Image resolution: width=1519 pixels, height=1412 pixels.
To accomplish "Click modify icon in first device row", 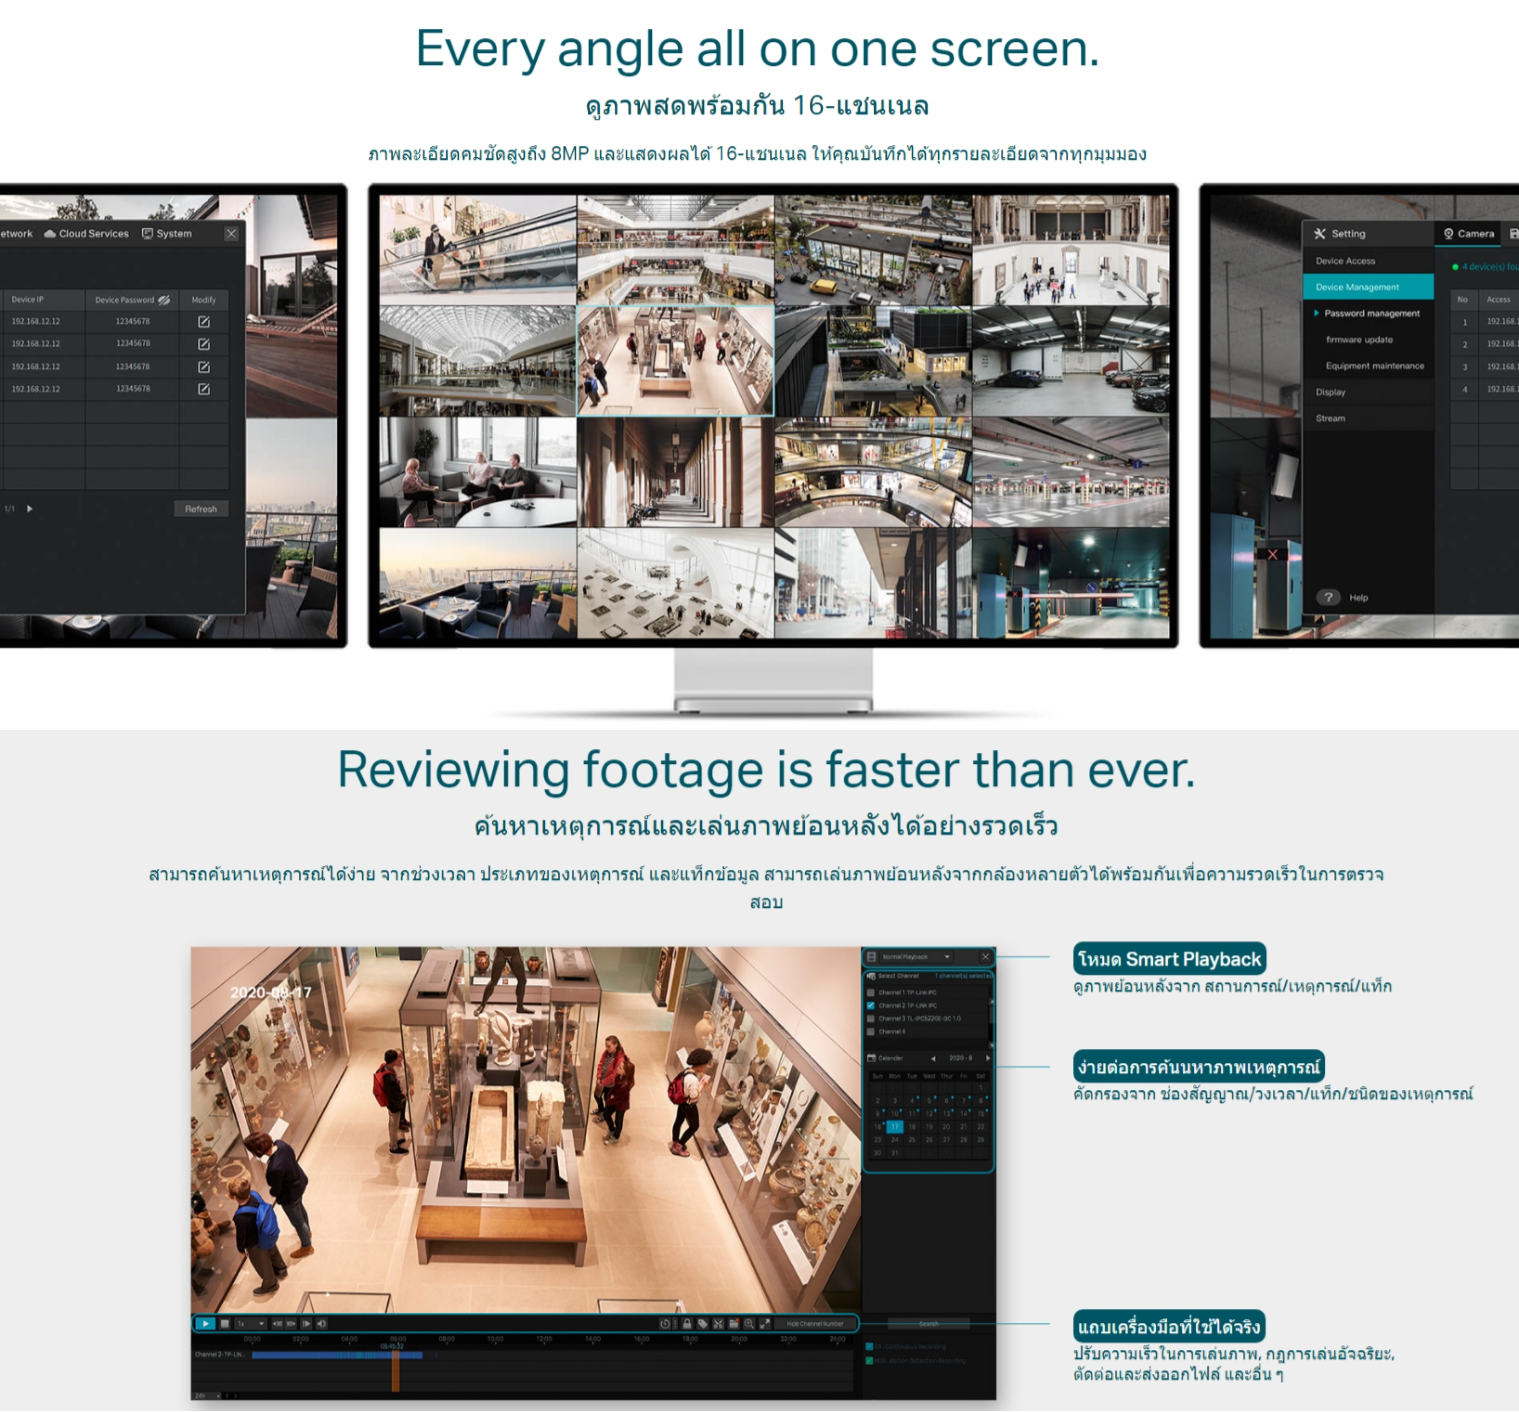I will [204, 322].
